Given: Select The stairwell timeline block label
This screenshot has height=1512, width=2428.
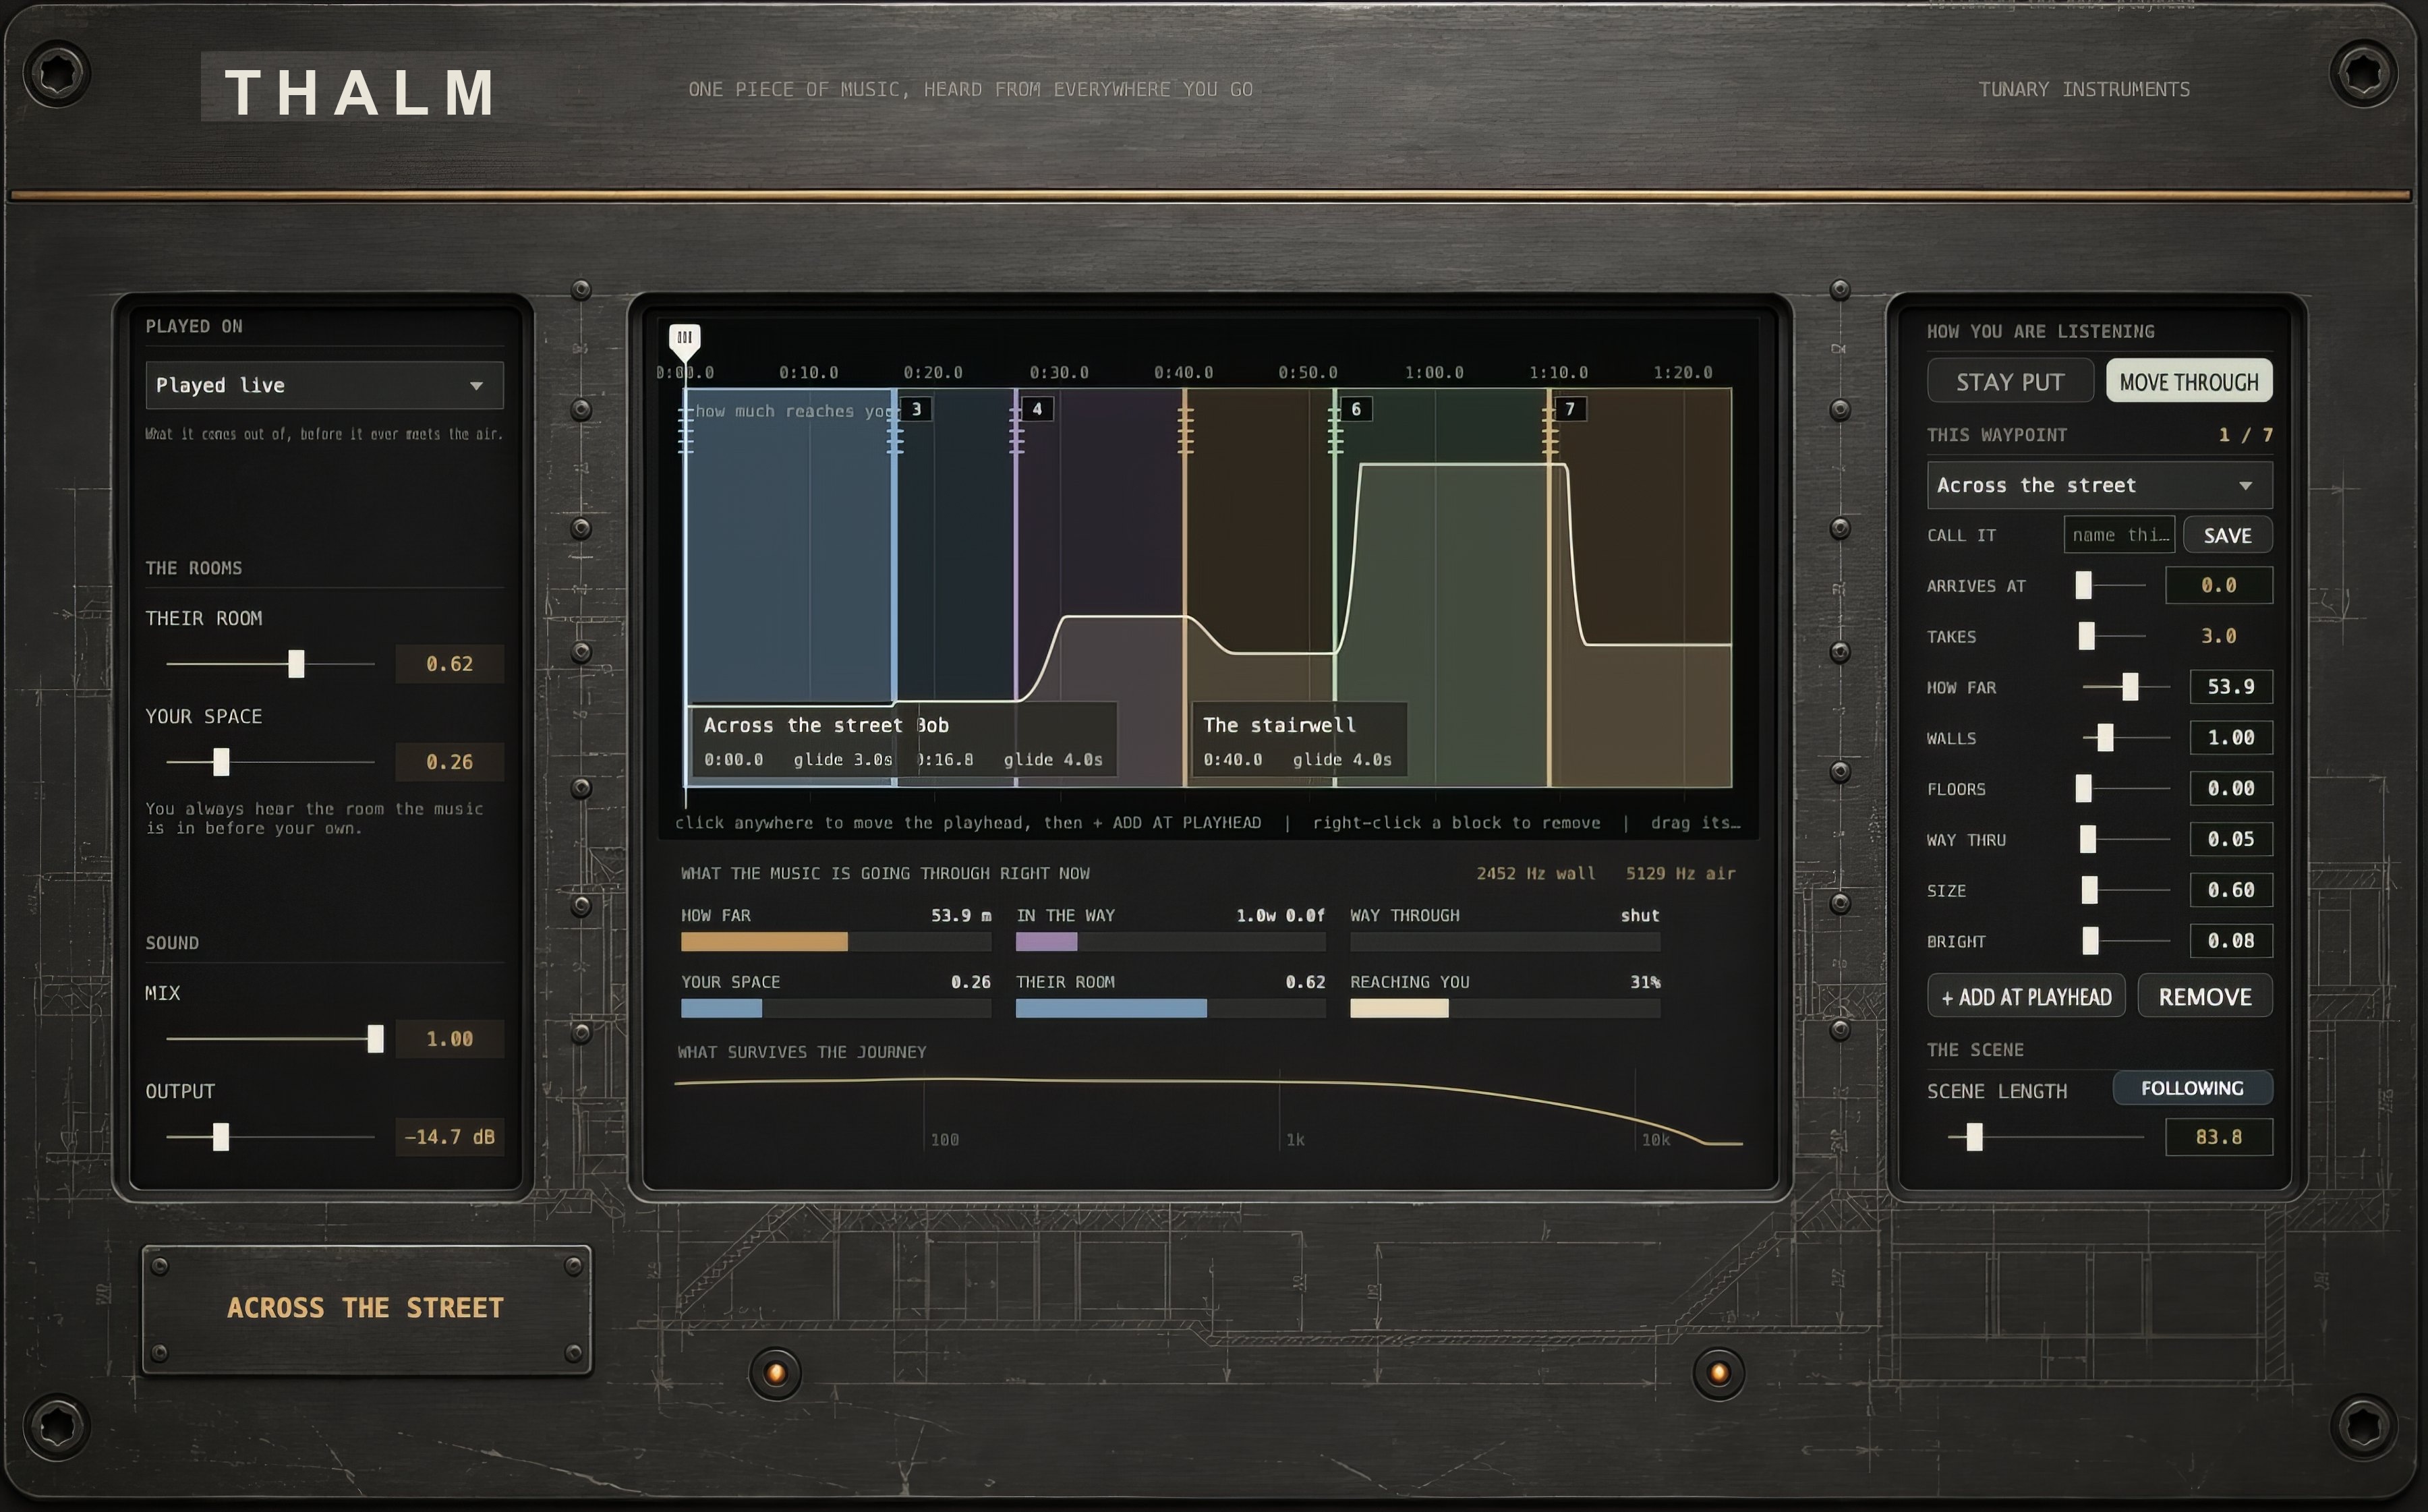Looking at the screenshot, I should 1279,726.
